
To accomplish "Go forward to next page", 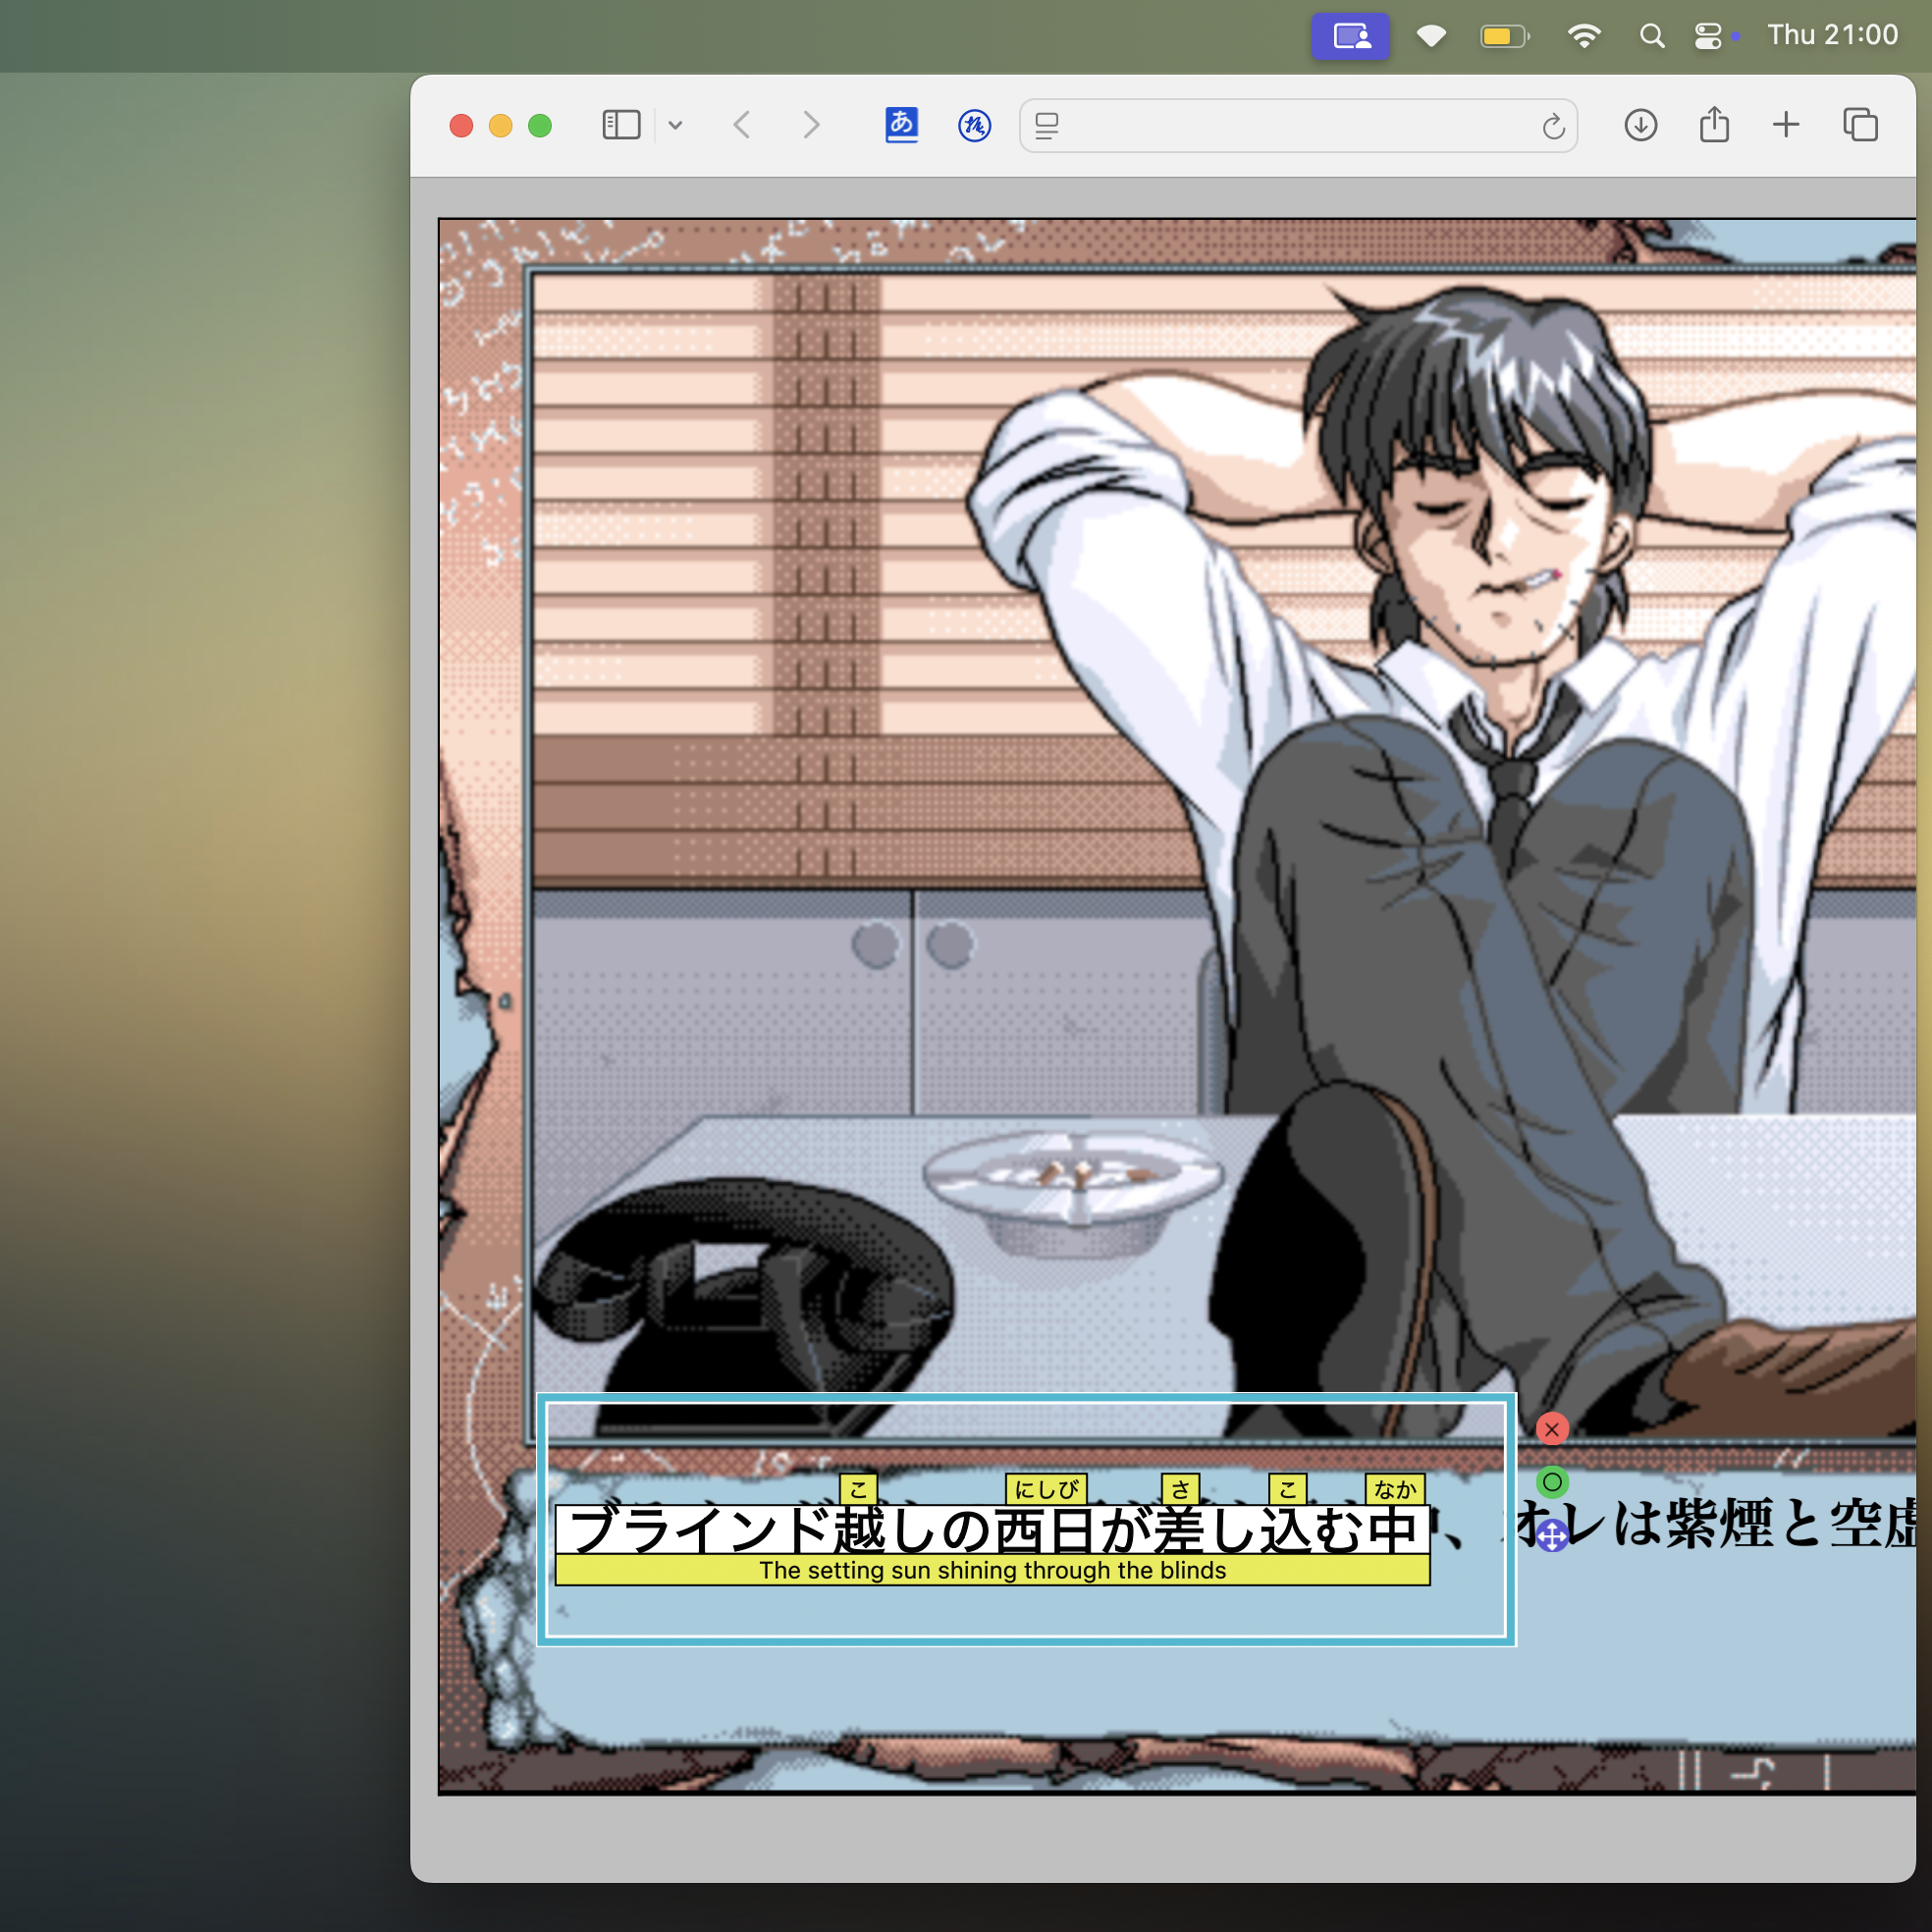I will [811, 125].
